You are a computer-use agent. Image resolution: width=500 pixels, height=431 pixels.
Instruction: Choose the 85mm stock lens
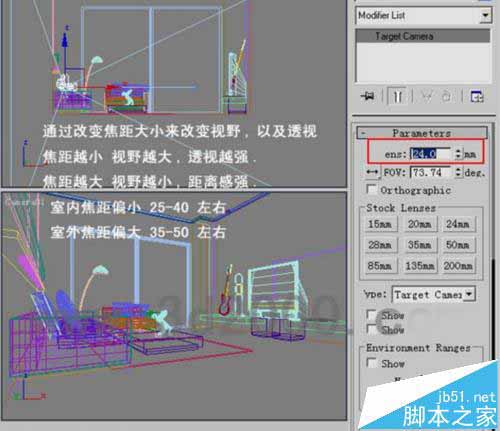[380, 266]
